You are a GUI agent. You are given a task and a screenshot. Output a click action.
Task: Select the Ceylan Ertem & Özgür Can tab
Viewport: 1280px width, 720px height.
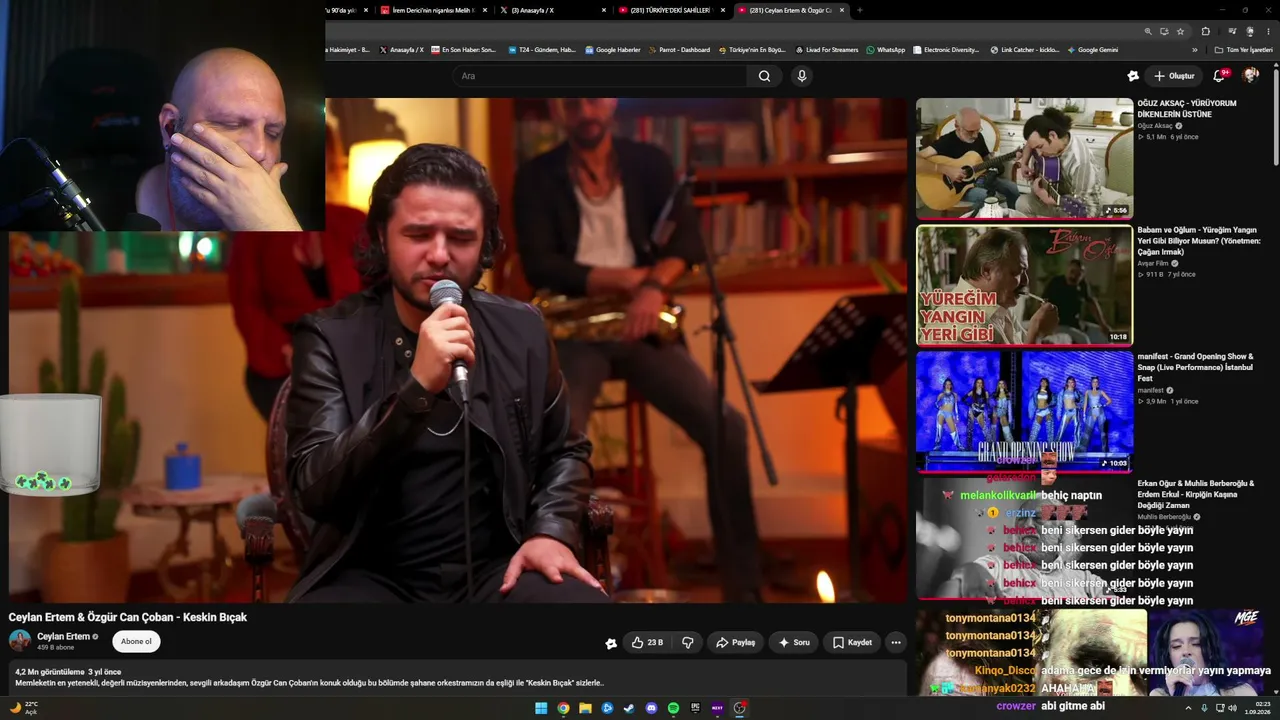click(x=791, y=10)
